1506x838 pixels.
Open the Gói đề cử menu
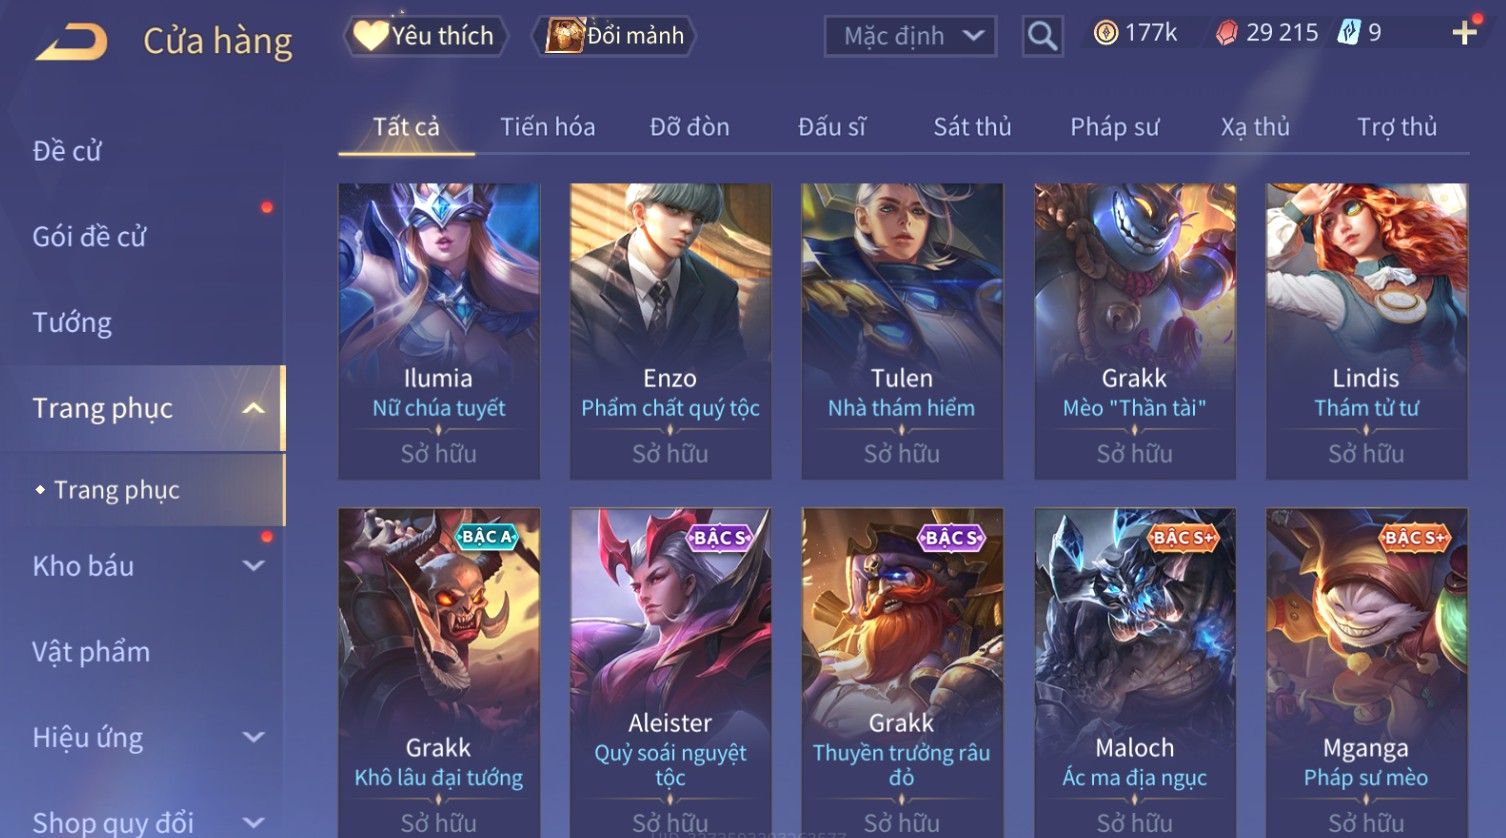(89, 237)
